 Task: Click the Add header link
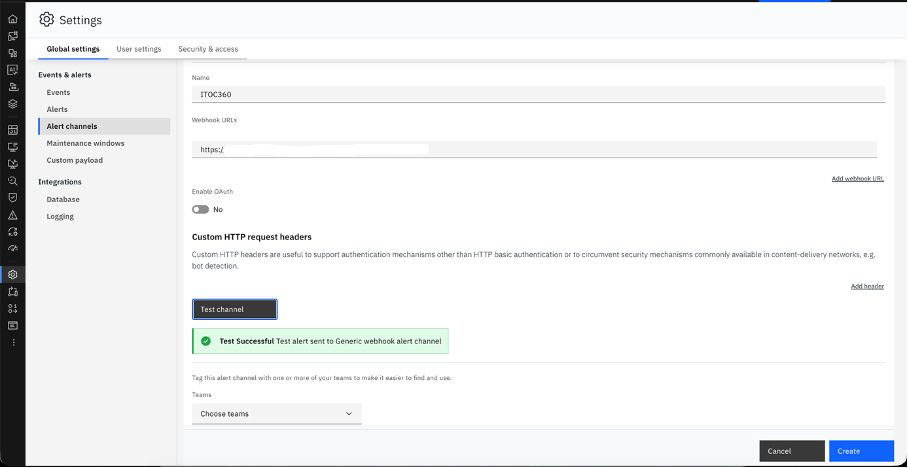(x=867, y=286)
